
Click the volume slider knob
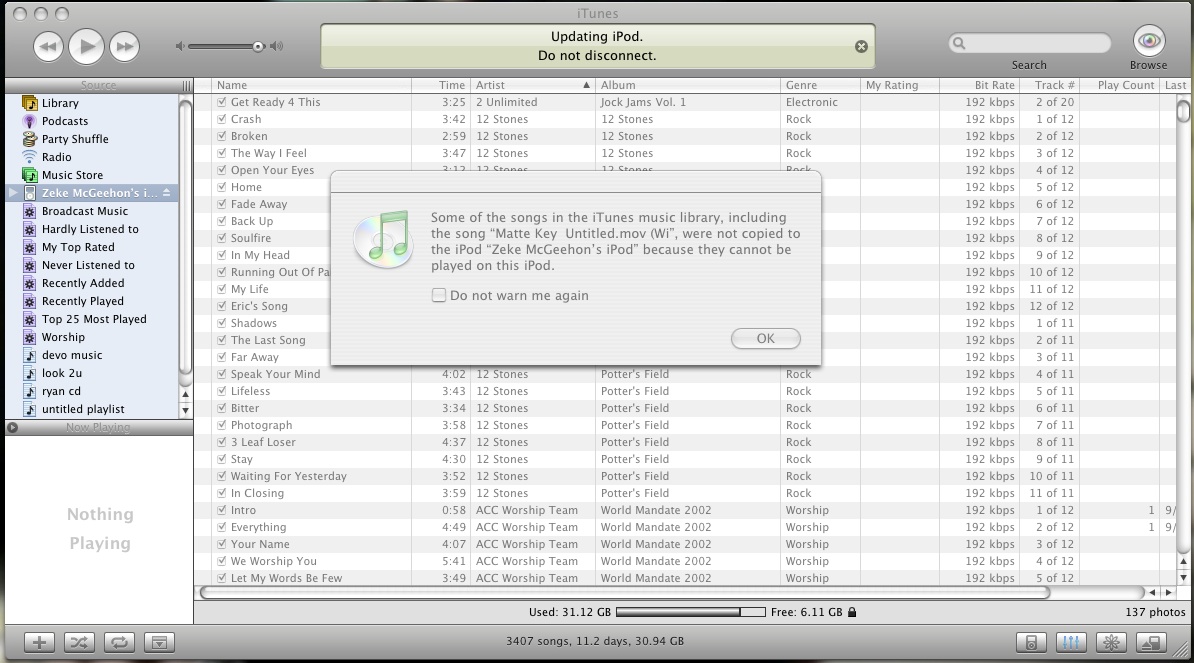tap(258, 46)
